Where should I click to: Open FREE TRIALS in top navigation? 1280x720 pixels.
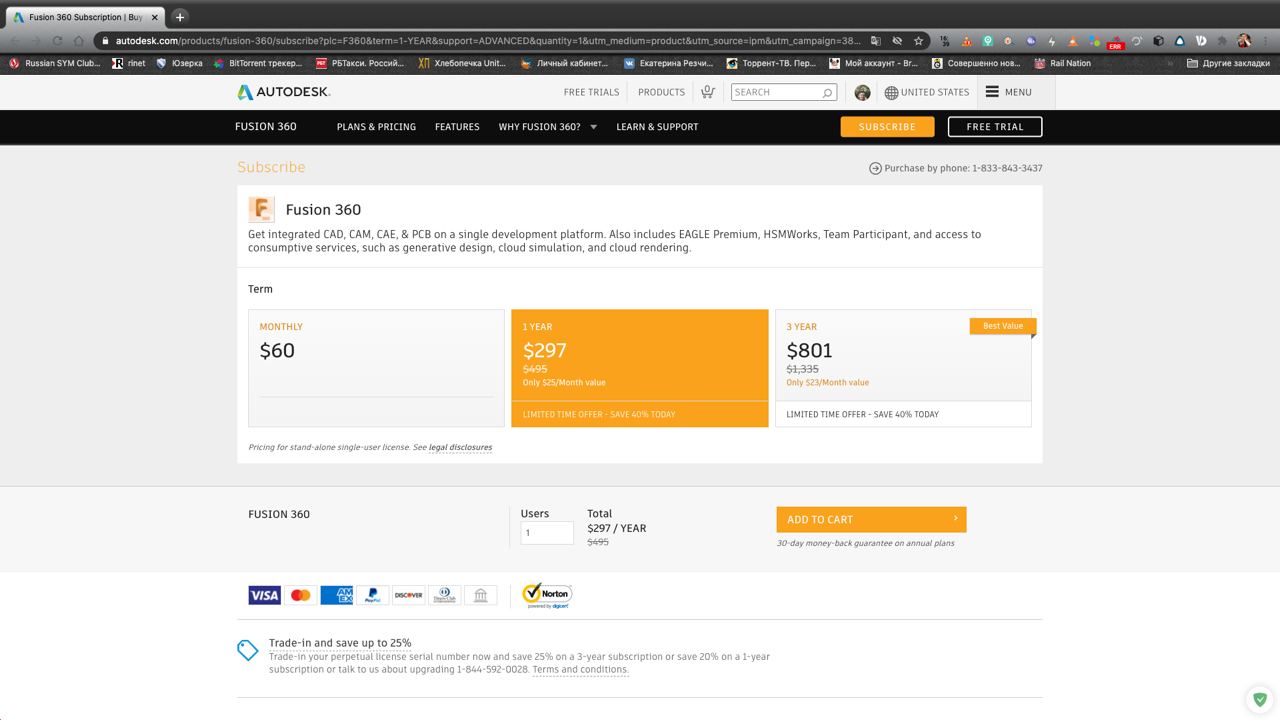click(591, 92)
